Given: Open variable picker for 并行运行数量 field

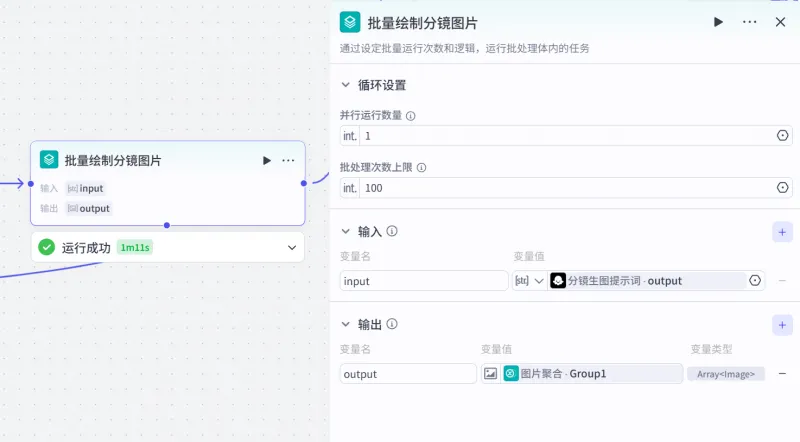Looking at the screenshot, I should 783,136.
